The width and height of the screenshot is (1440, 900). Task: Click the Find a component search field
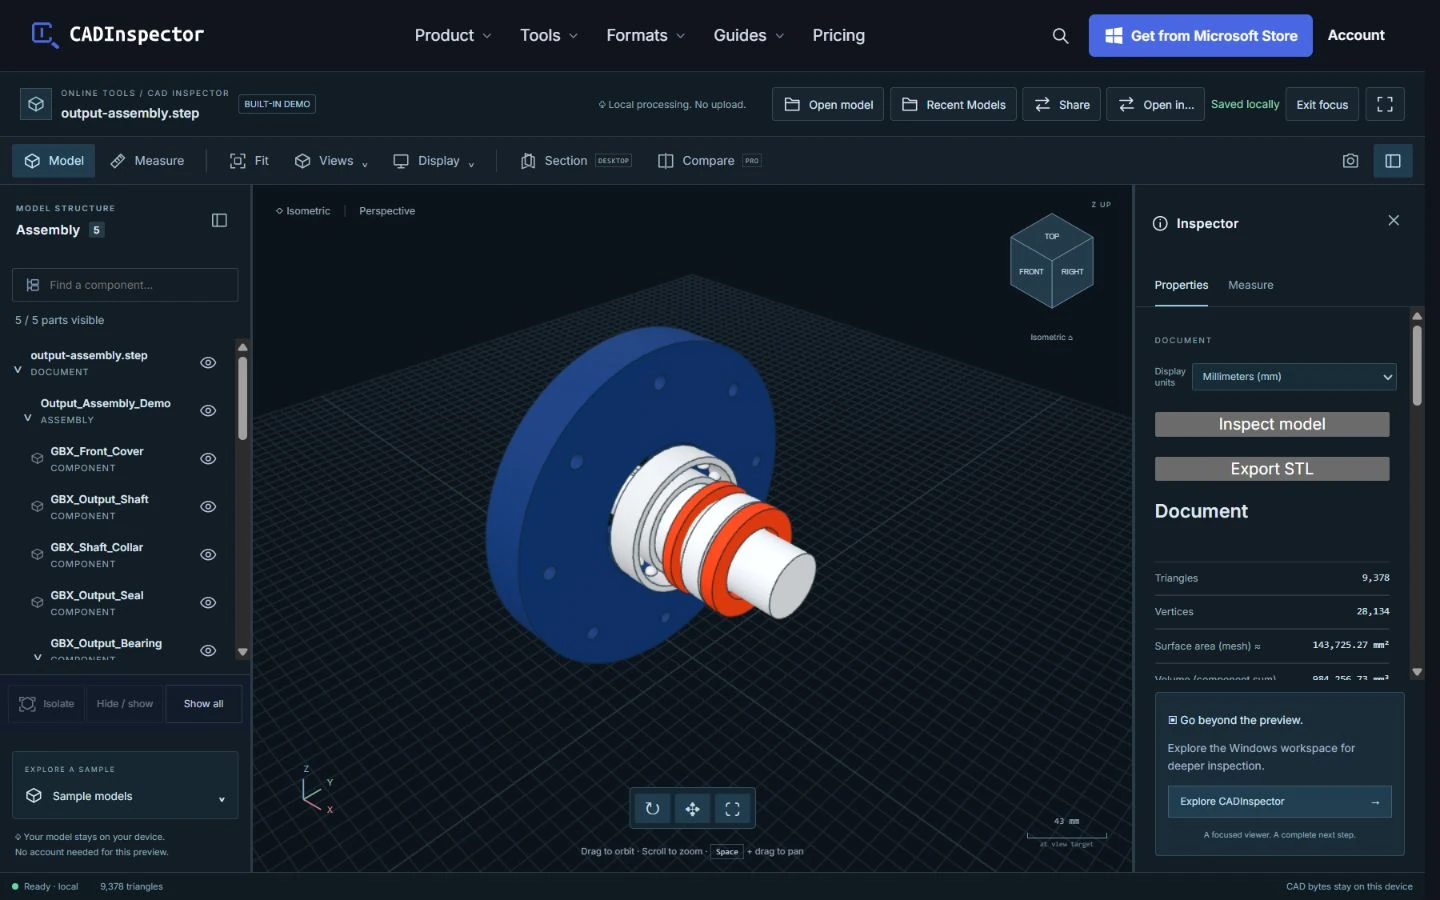125,285
